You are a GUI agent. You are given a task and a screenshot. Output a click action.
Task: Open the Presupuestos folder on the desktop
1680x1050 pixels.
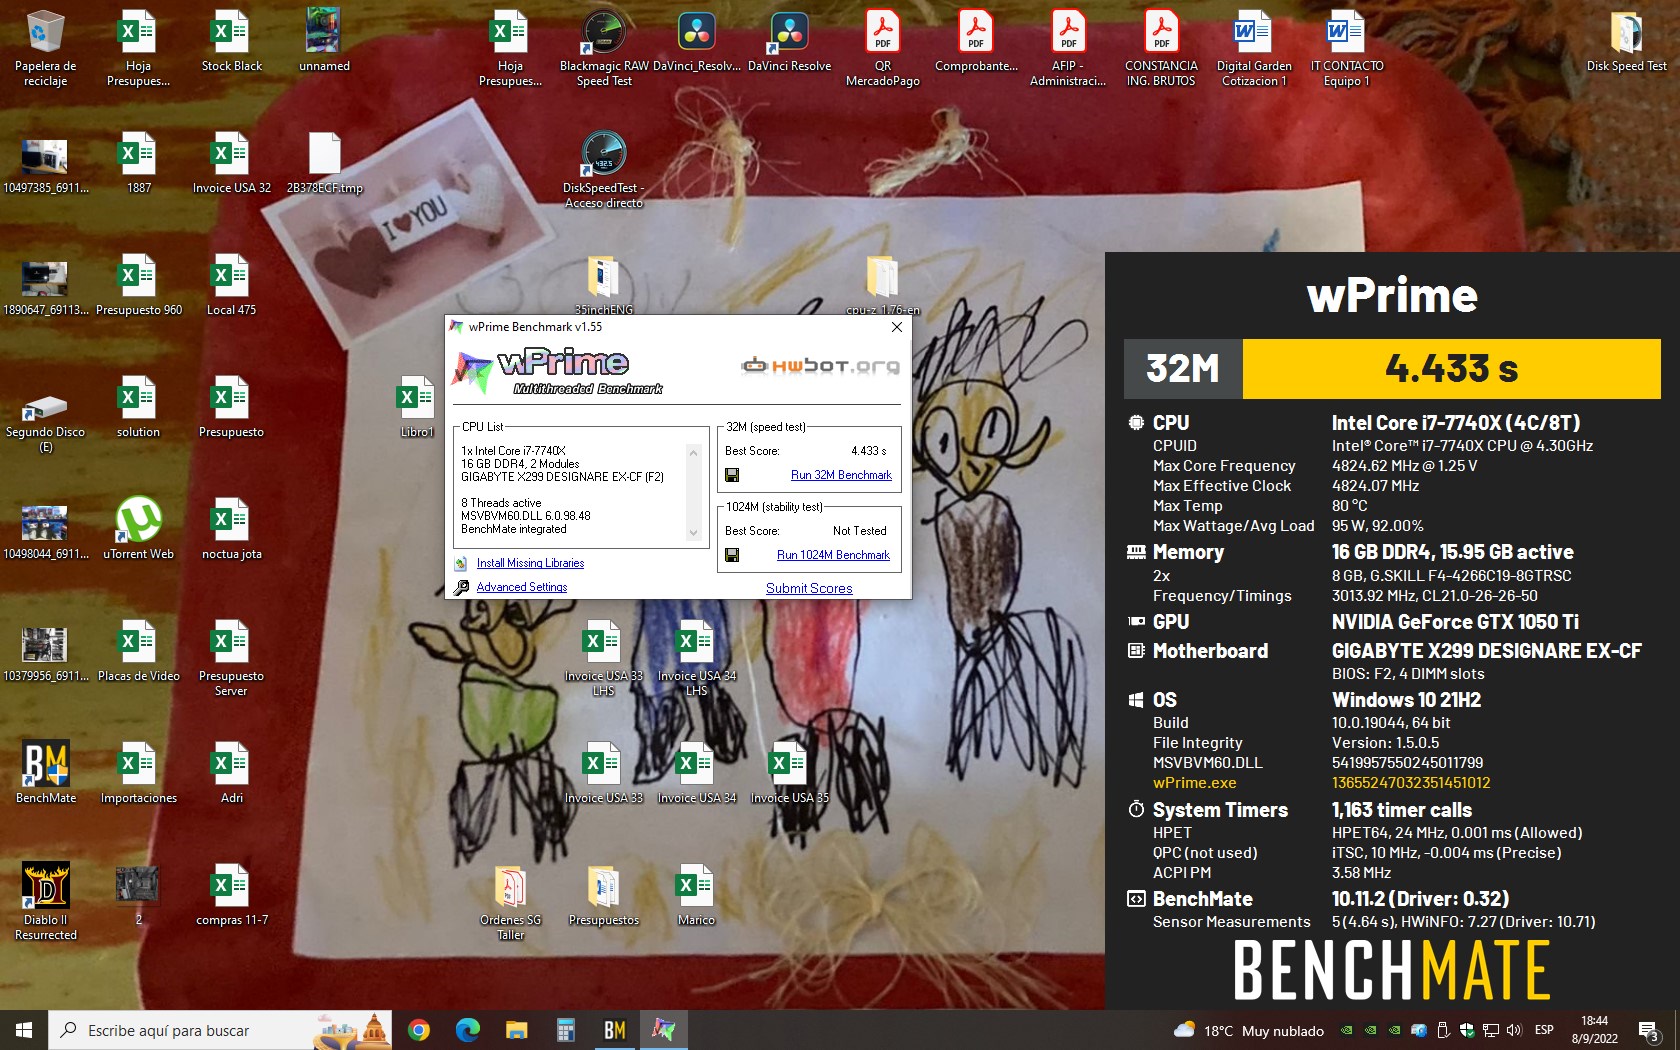point(603,895)
